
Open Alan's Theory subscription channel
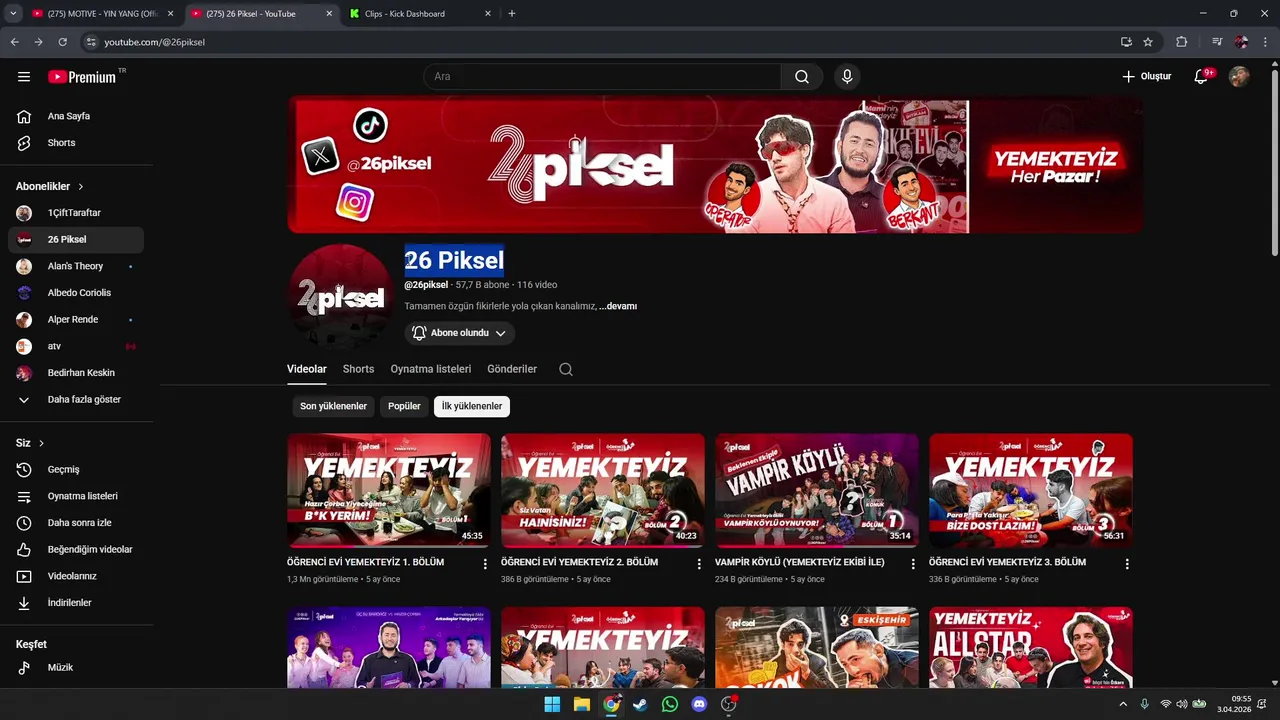click(76, 266)
